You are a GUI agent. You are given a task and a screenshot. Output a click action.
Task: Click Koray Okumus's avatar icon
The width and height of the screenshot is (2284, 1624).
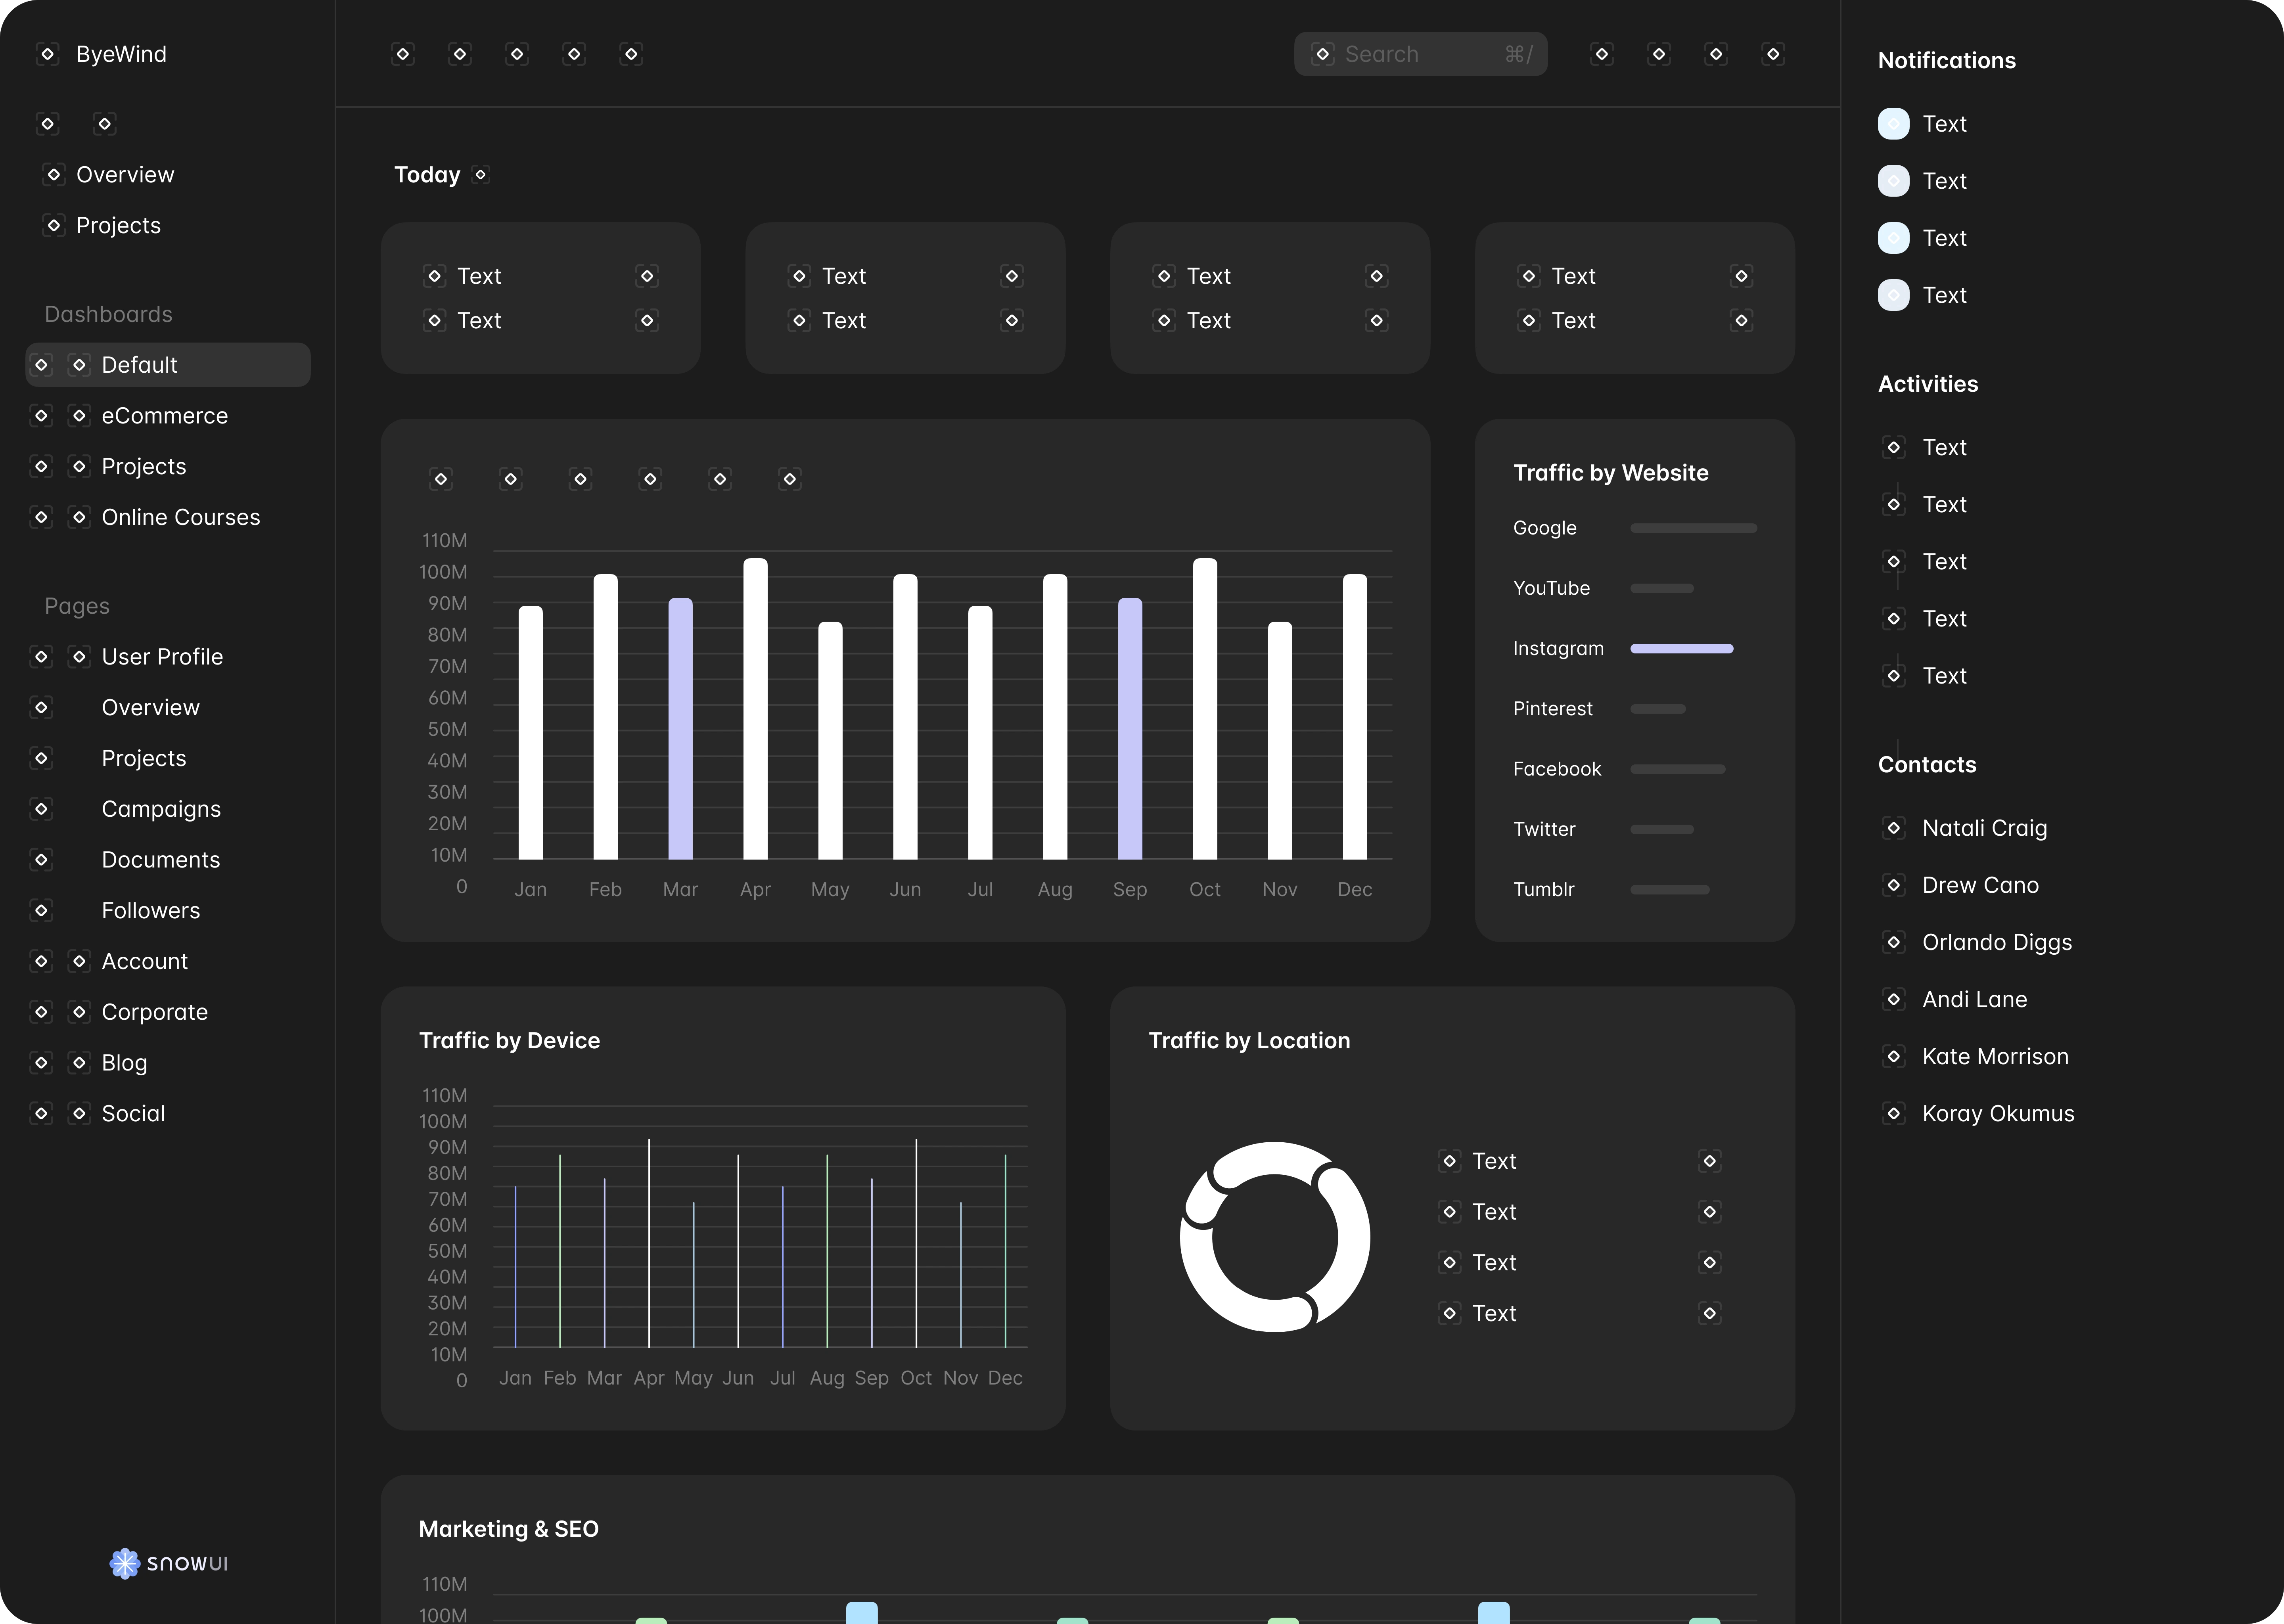tap(1893, 1113)
